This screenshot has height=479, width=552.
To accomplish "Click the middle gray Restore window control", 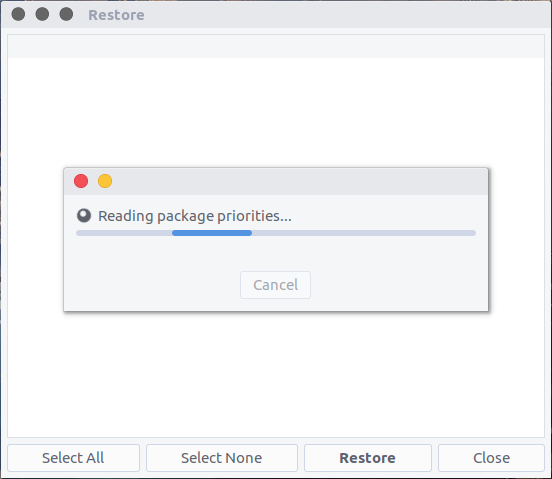I will (x=42, y=14).
